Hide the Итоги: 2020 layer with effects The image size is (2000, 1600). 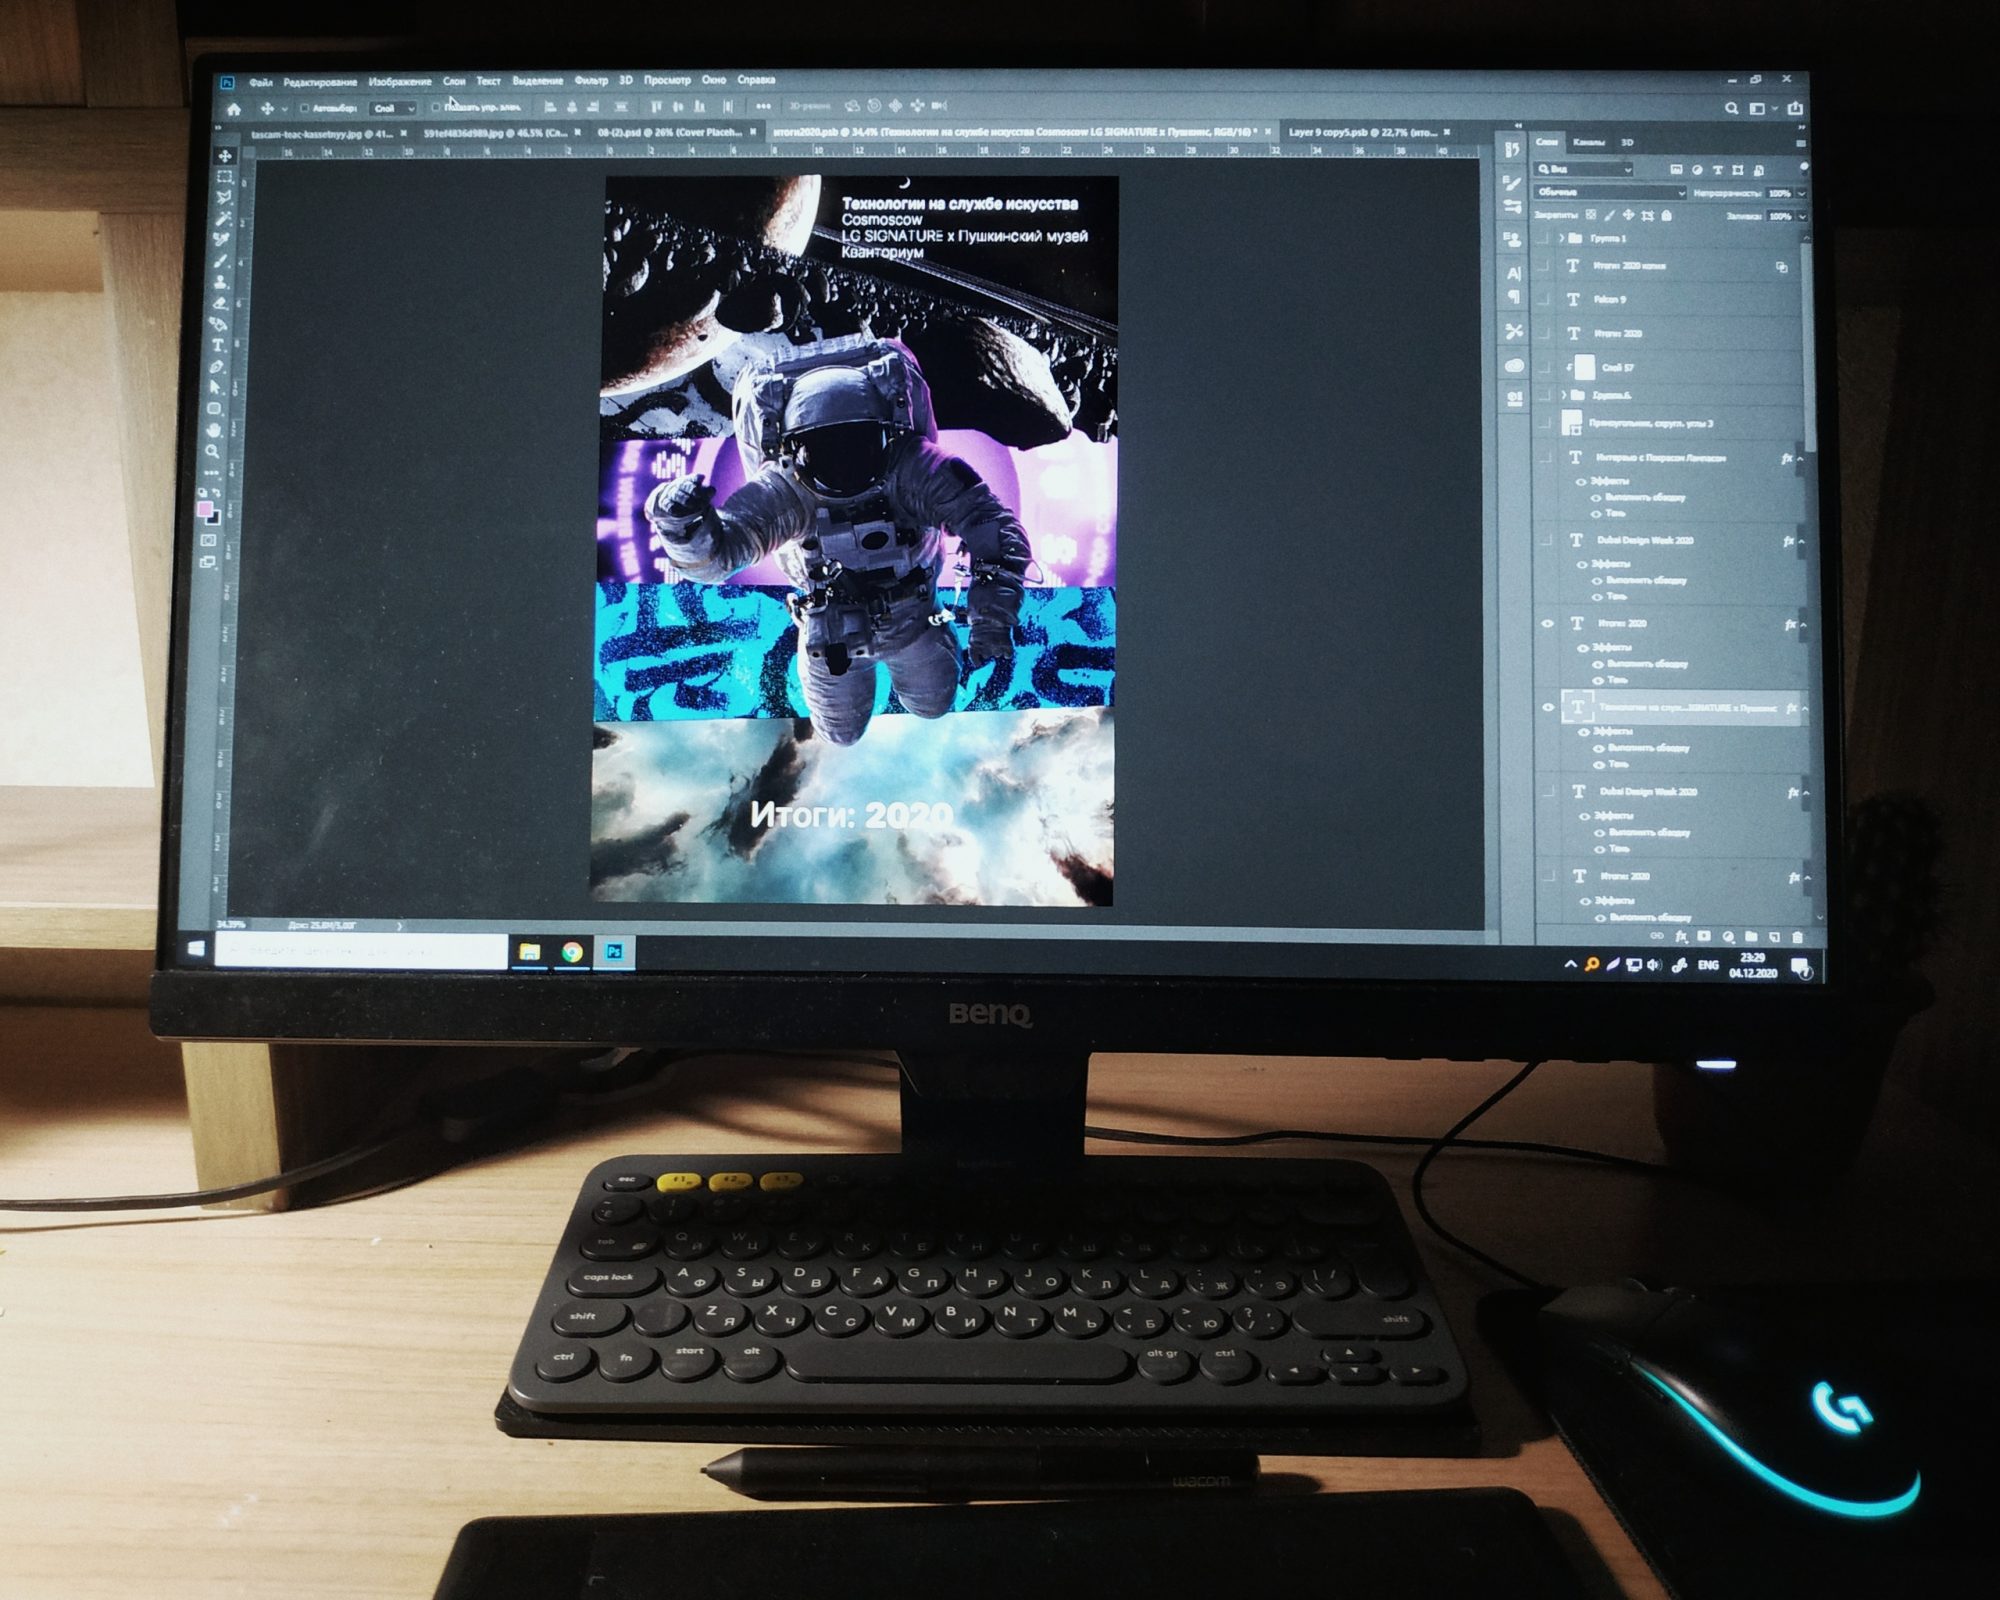point(1548,624)
